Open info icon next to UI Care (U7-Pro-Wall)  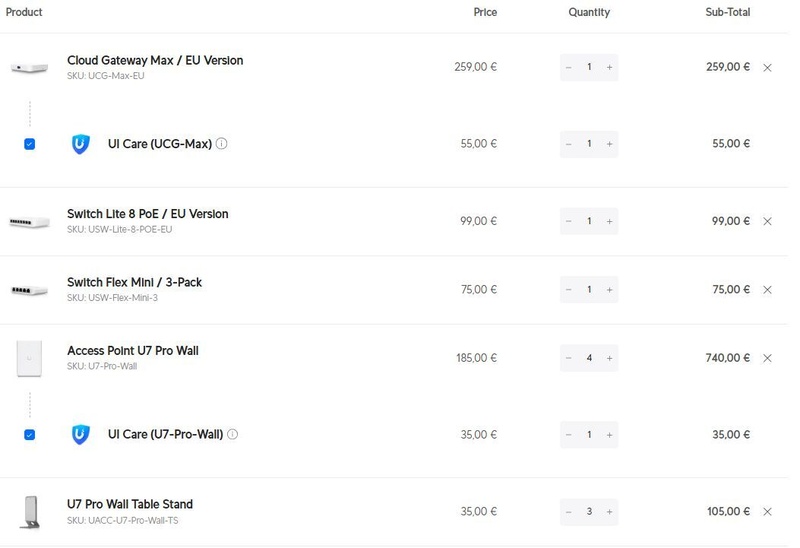click(232, 434)
